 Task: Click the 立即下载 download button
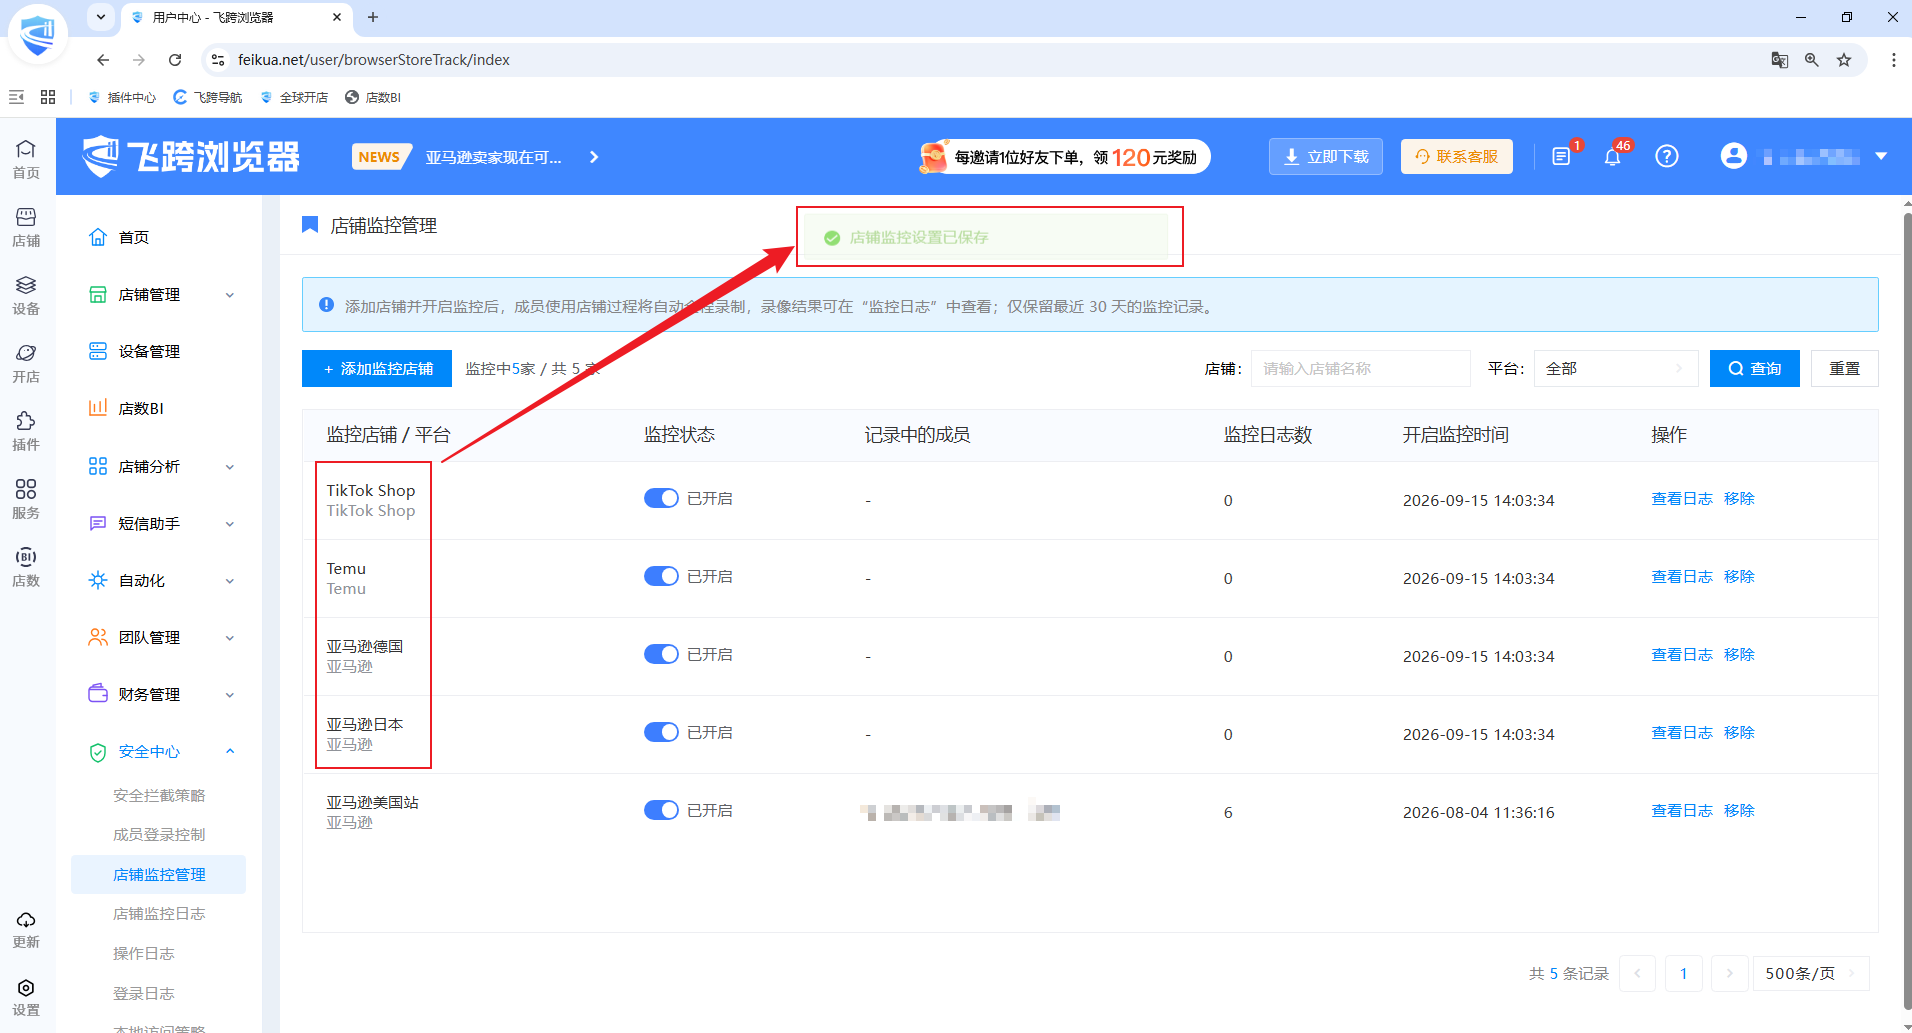tap(1326, 157)
